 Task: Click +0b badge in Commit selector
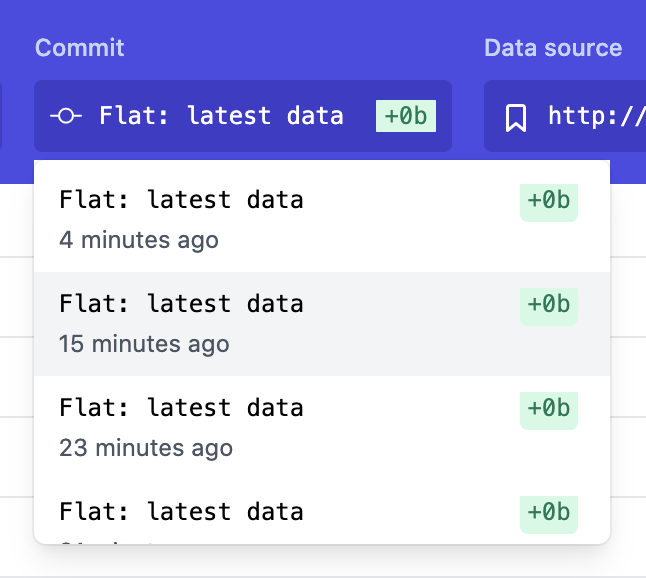click(406, 116)
